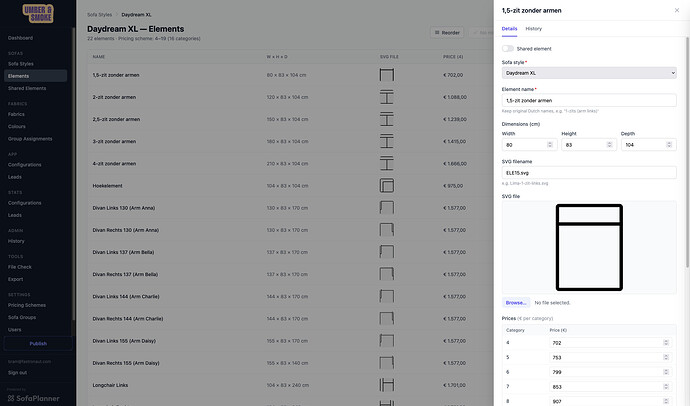690x406 pixels.
Task: Open Shared Elements in the sidebar
Action: [27, 88]
